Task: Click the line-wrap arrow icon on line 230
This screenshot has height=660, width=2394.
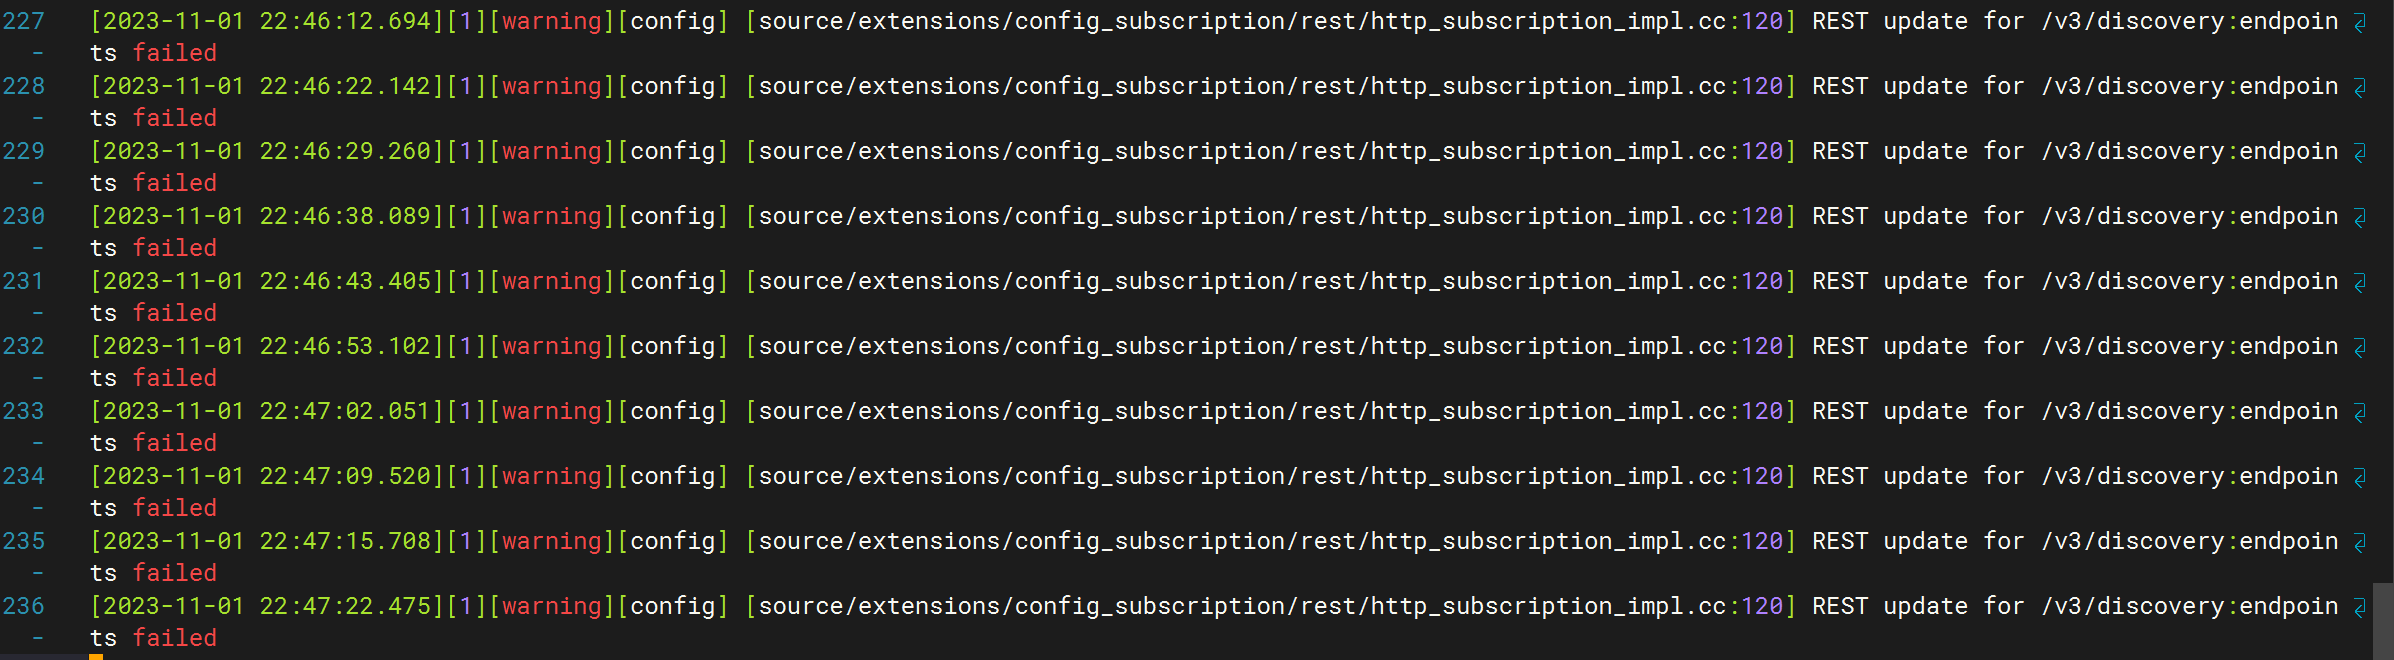Action: pyautogui.click(x=2360, y=218)
